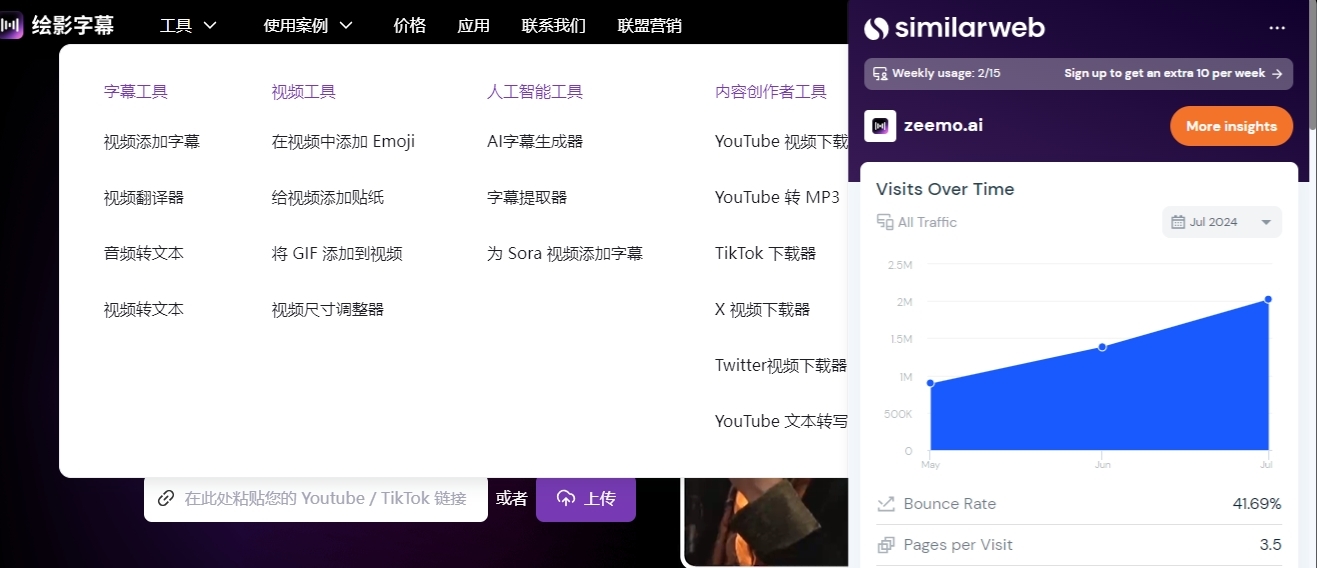The width and height of the screenshot is (1317, 568).
Task: Open the 价格 nav item
Action: 410,26
